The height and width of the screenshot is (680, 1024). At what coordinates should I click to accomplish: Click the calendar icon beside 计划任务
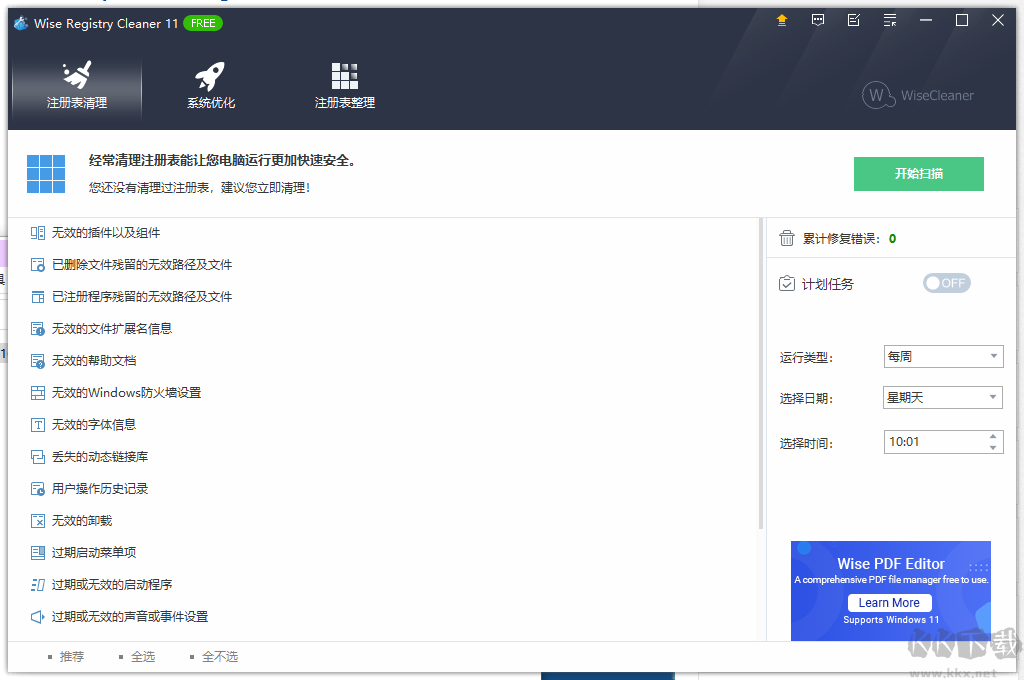click(x=786, y=283)
